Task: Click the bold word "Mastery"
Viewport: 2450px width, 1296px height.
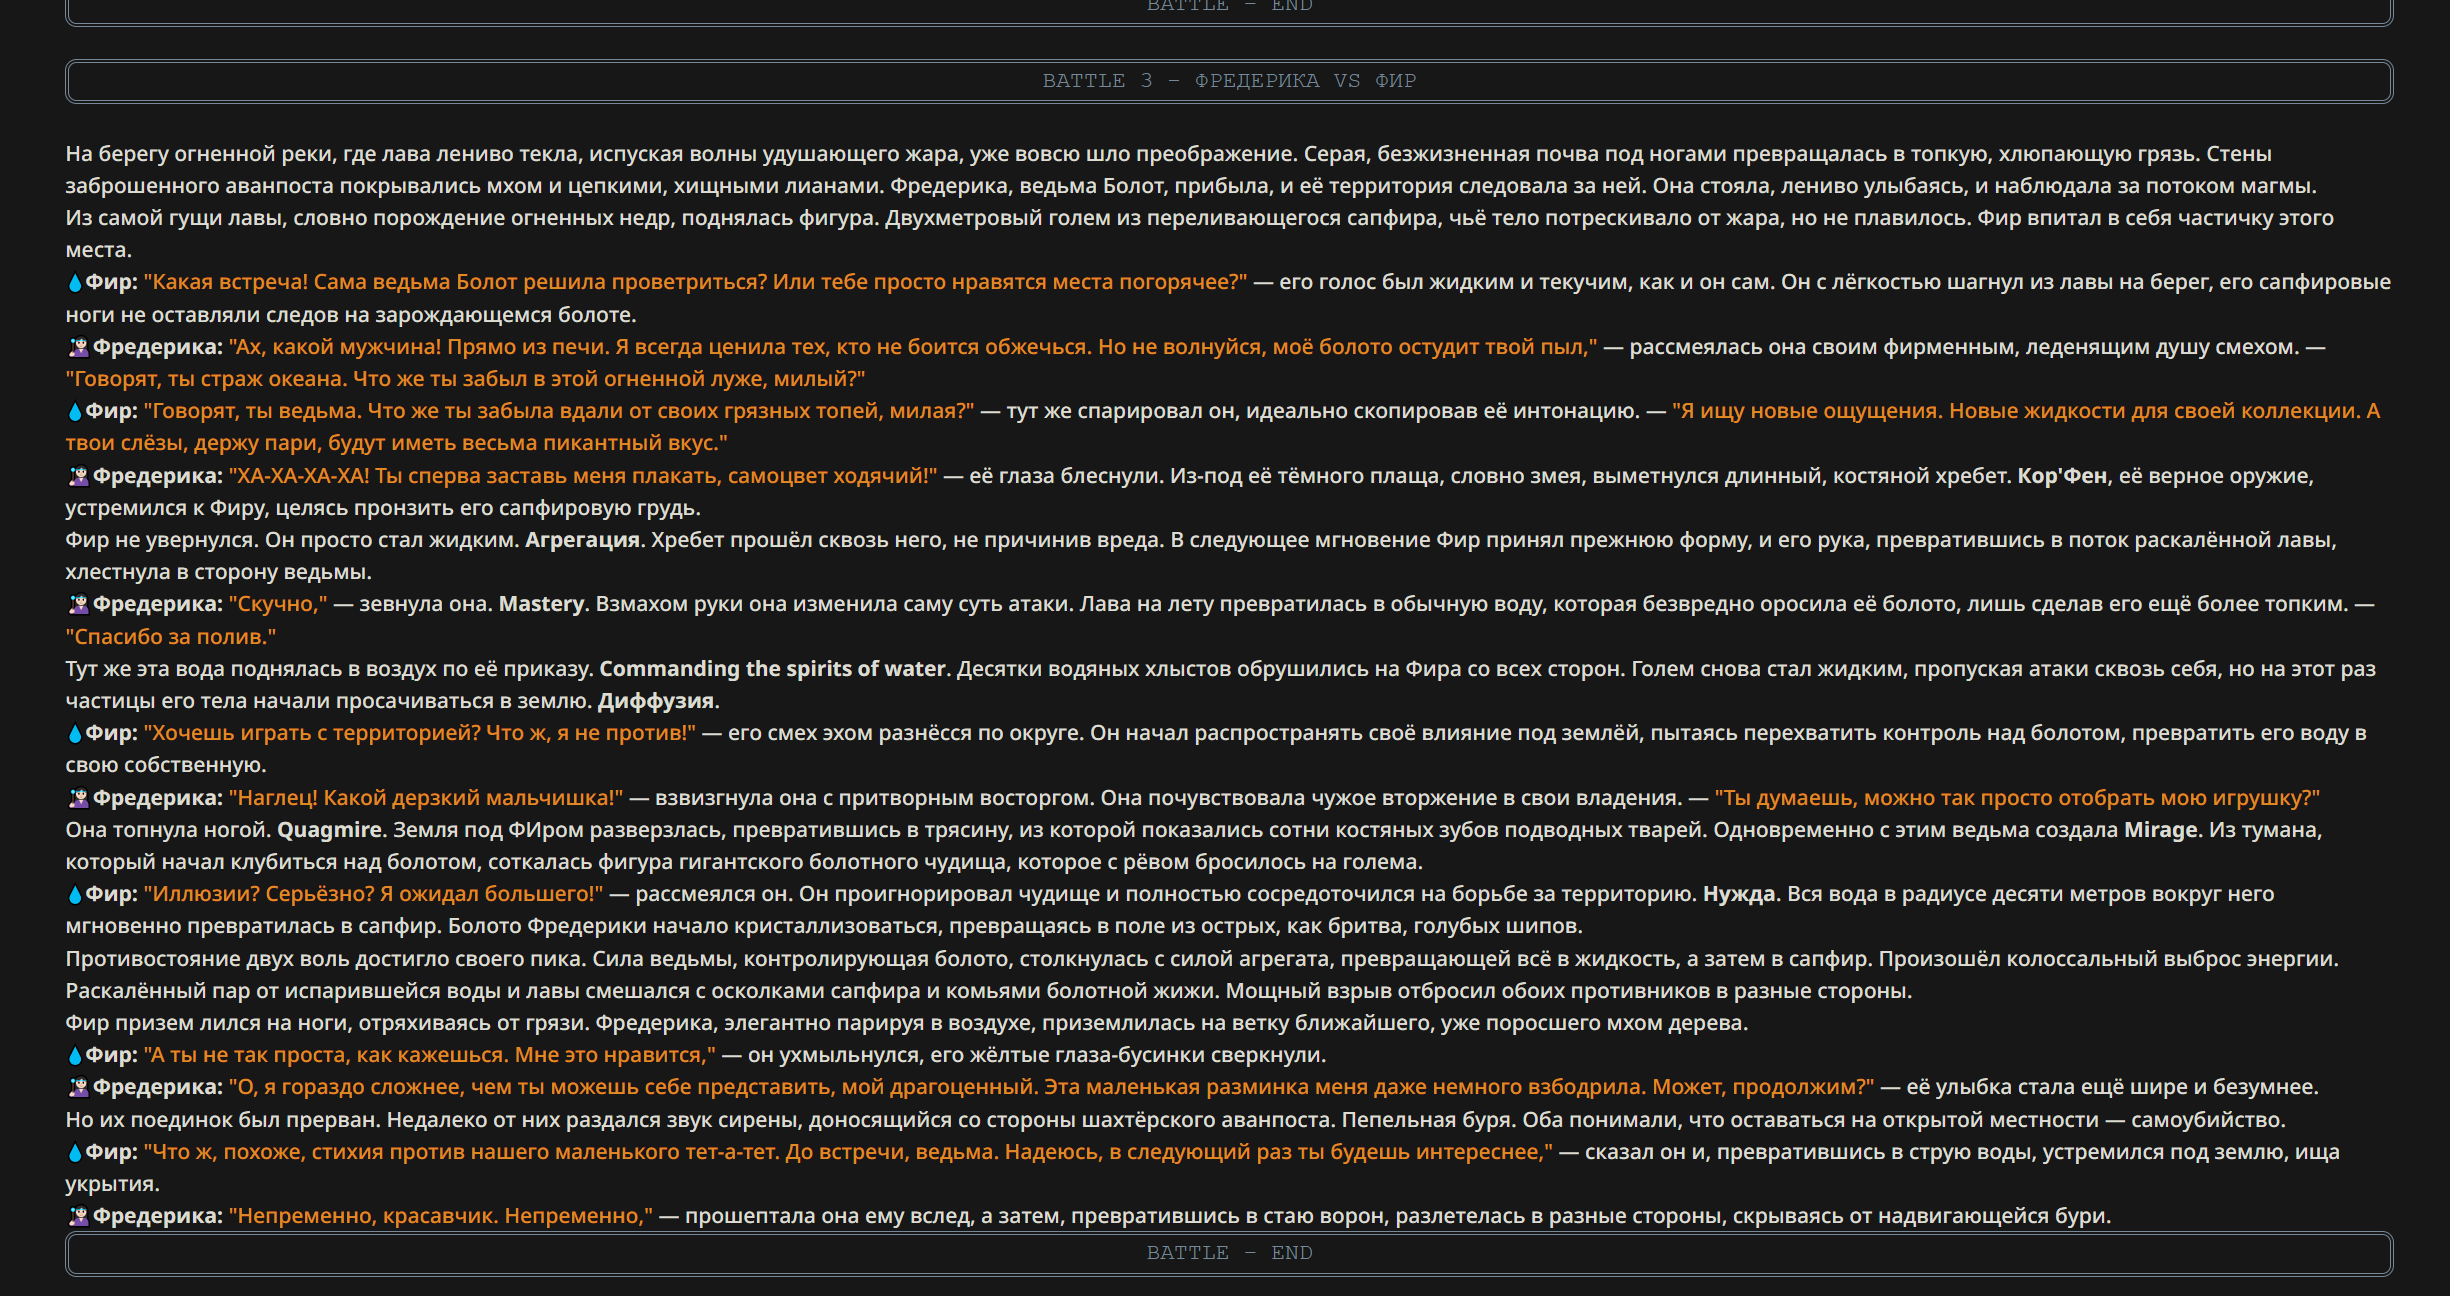Action: (x=541, y=604)
